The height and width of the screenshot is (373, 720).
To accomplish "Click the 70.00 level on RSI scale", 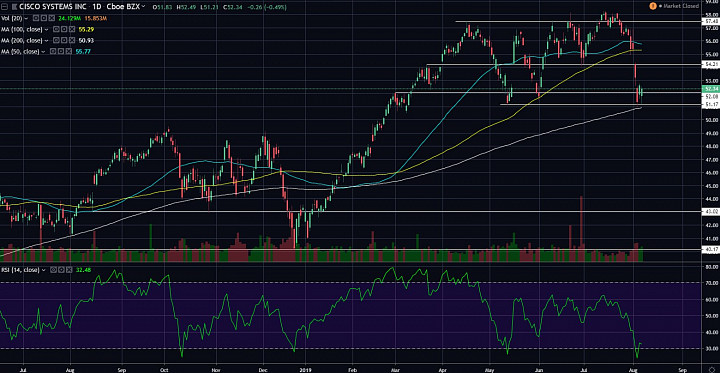I will (x=712, y=283).
